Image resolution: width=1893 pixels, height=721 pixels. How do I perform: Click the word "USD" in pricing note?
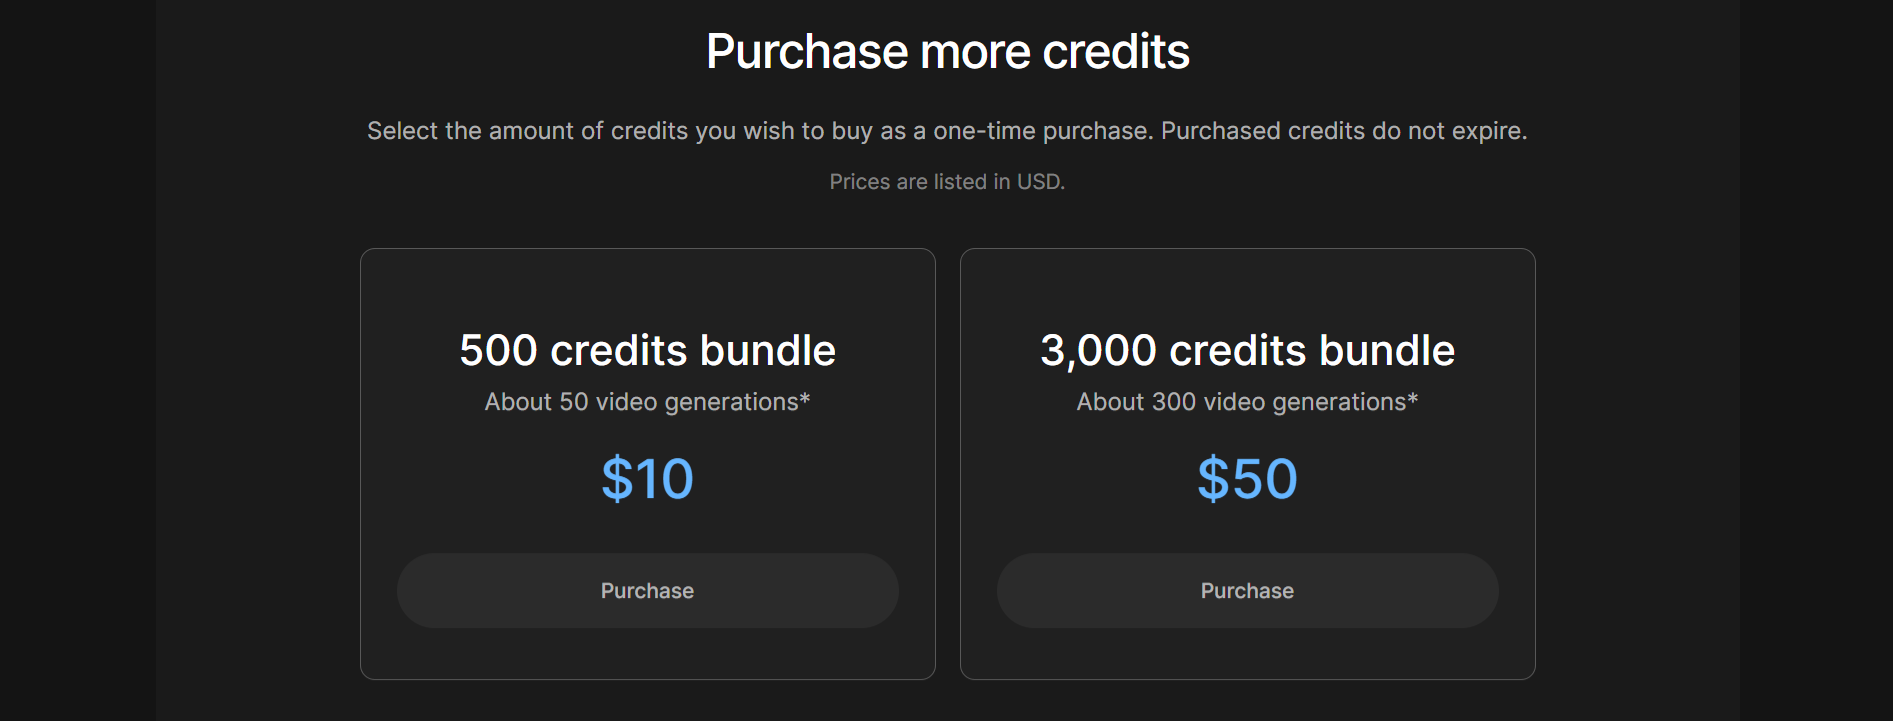tap(1038, 182)
